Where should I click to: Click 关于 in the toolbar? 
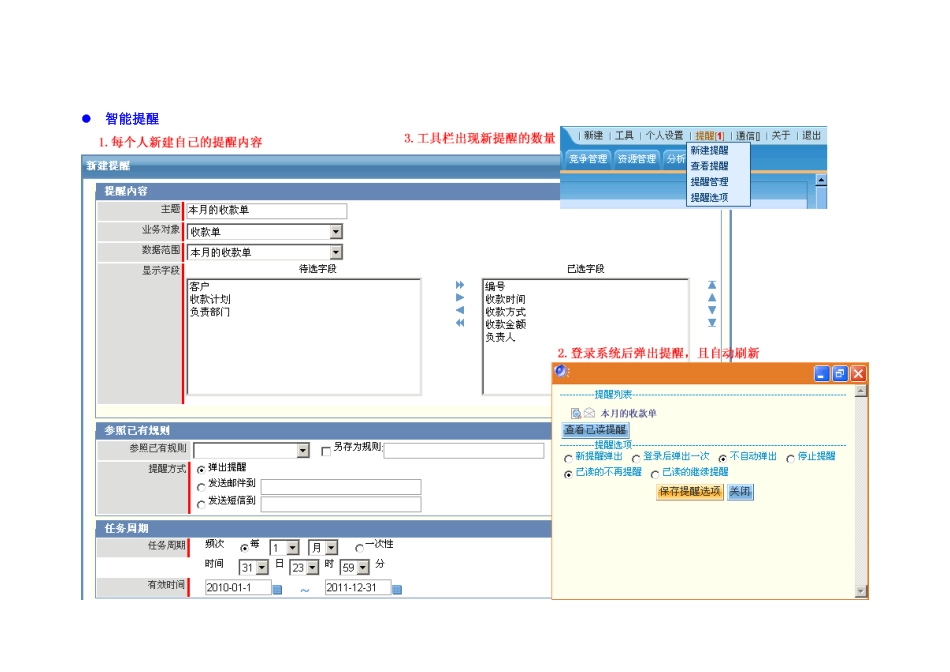pos(780,135)
